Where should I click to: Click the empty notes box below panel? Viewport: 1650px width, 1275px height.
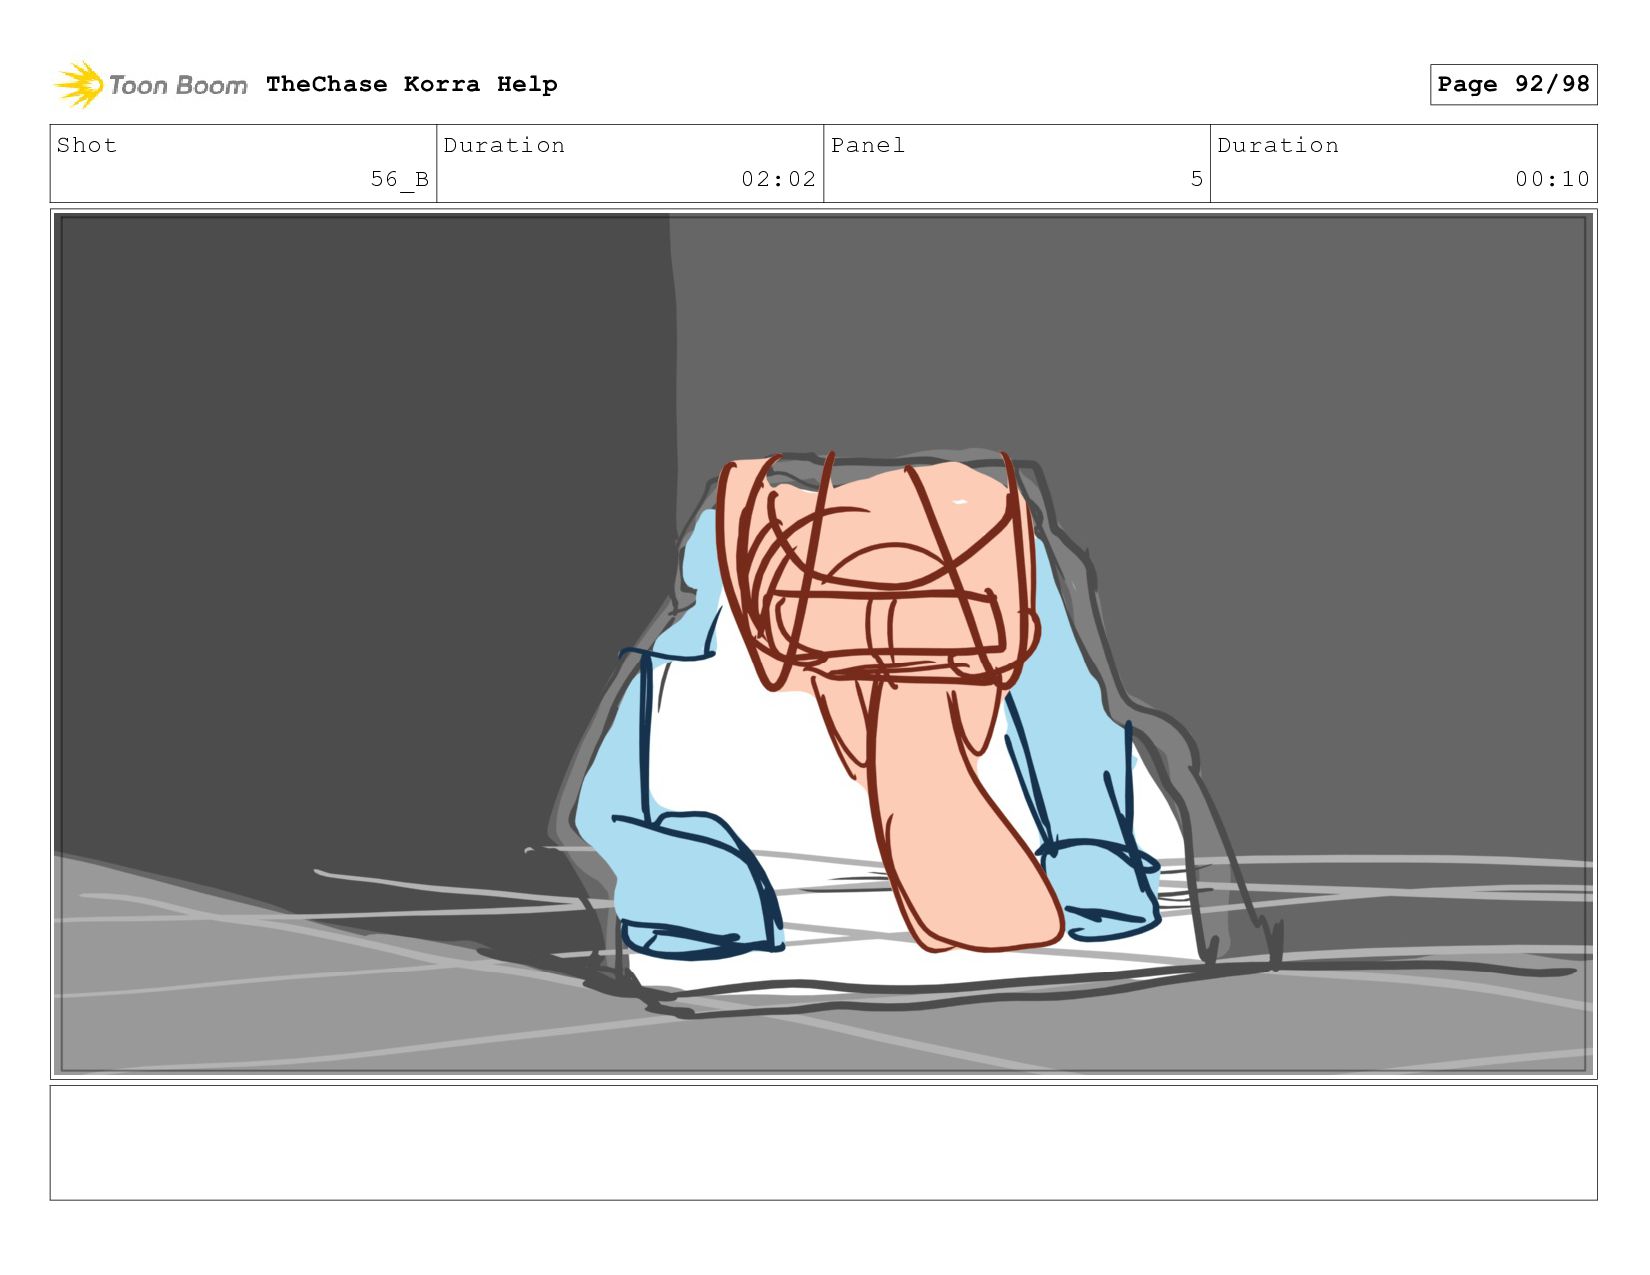(x=823, y=1143)
